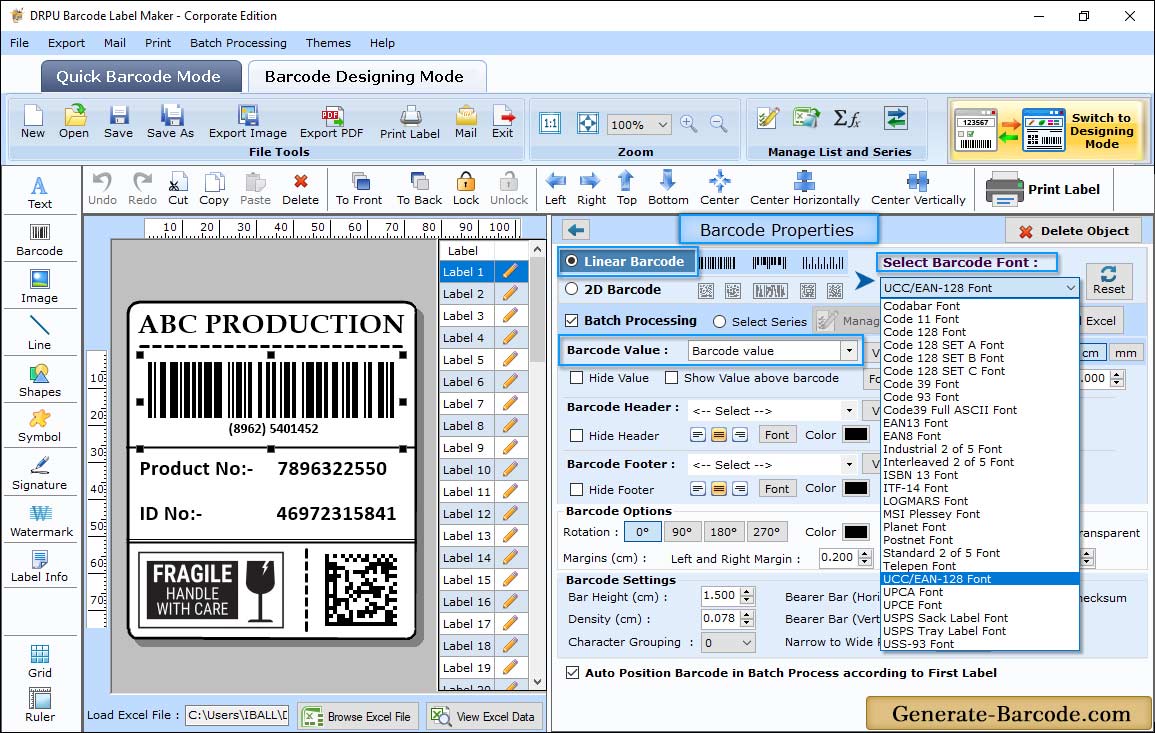
Task: Save the label using the Save icon
Action: point(118,122)
